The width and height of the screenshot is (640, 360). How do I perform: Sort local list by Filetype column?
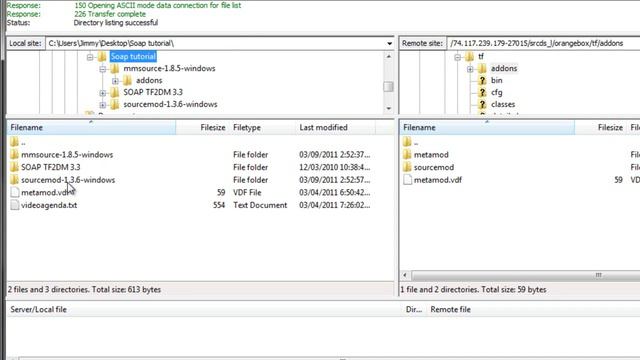click(262, 127)
